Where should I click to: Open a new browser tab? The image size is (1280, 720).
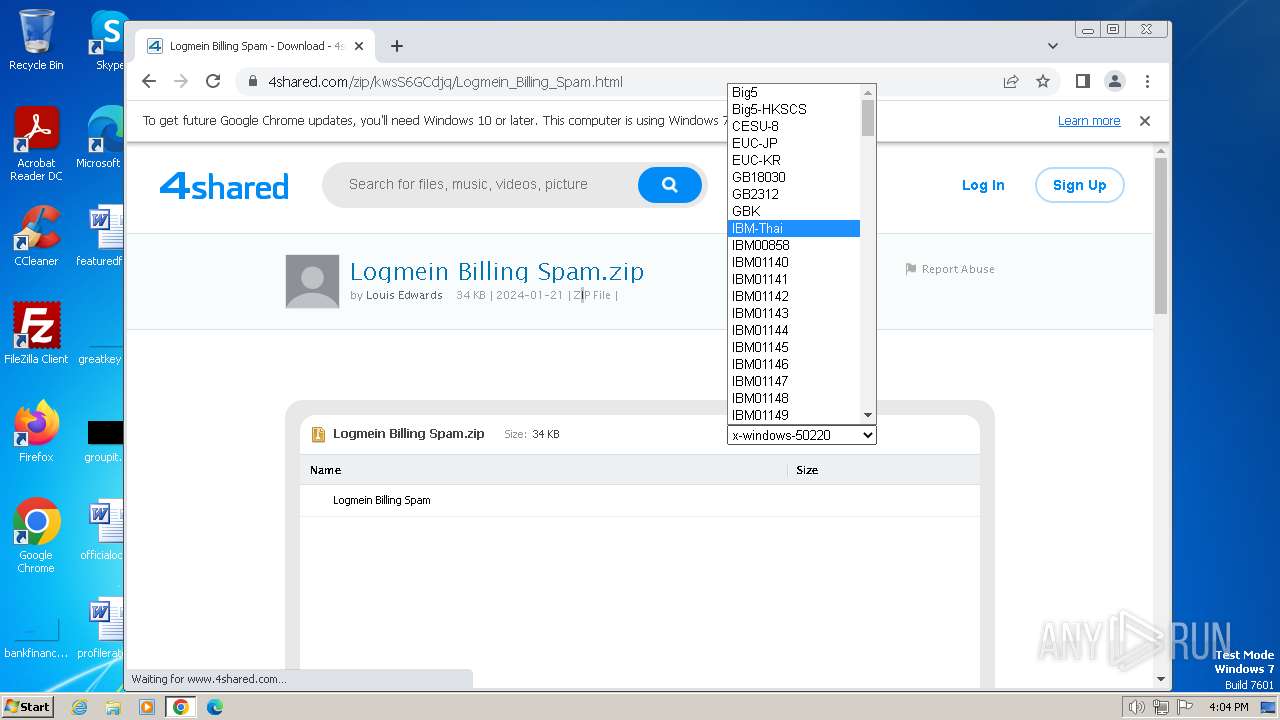(397, 46)
